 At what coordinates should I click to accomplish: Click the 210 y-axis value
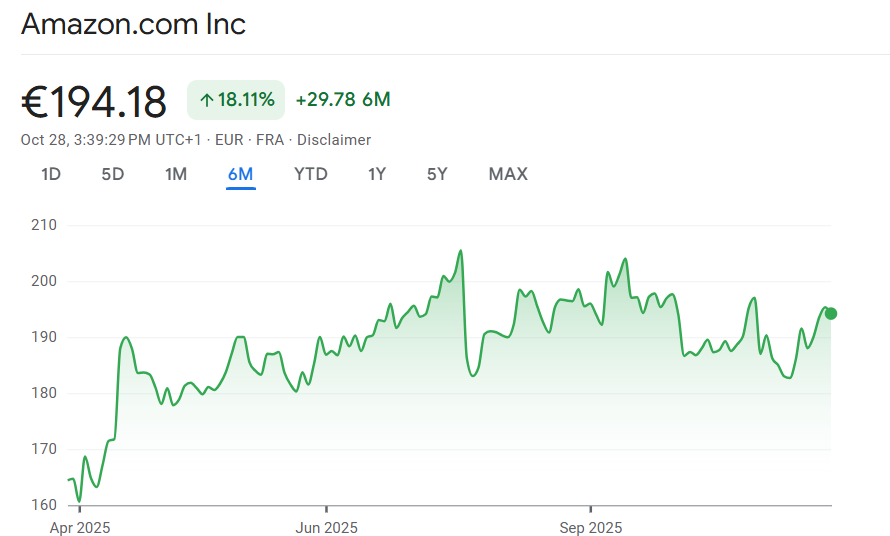tap(43, 225)
